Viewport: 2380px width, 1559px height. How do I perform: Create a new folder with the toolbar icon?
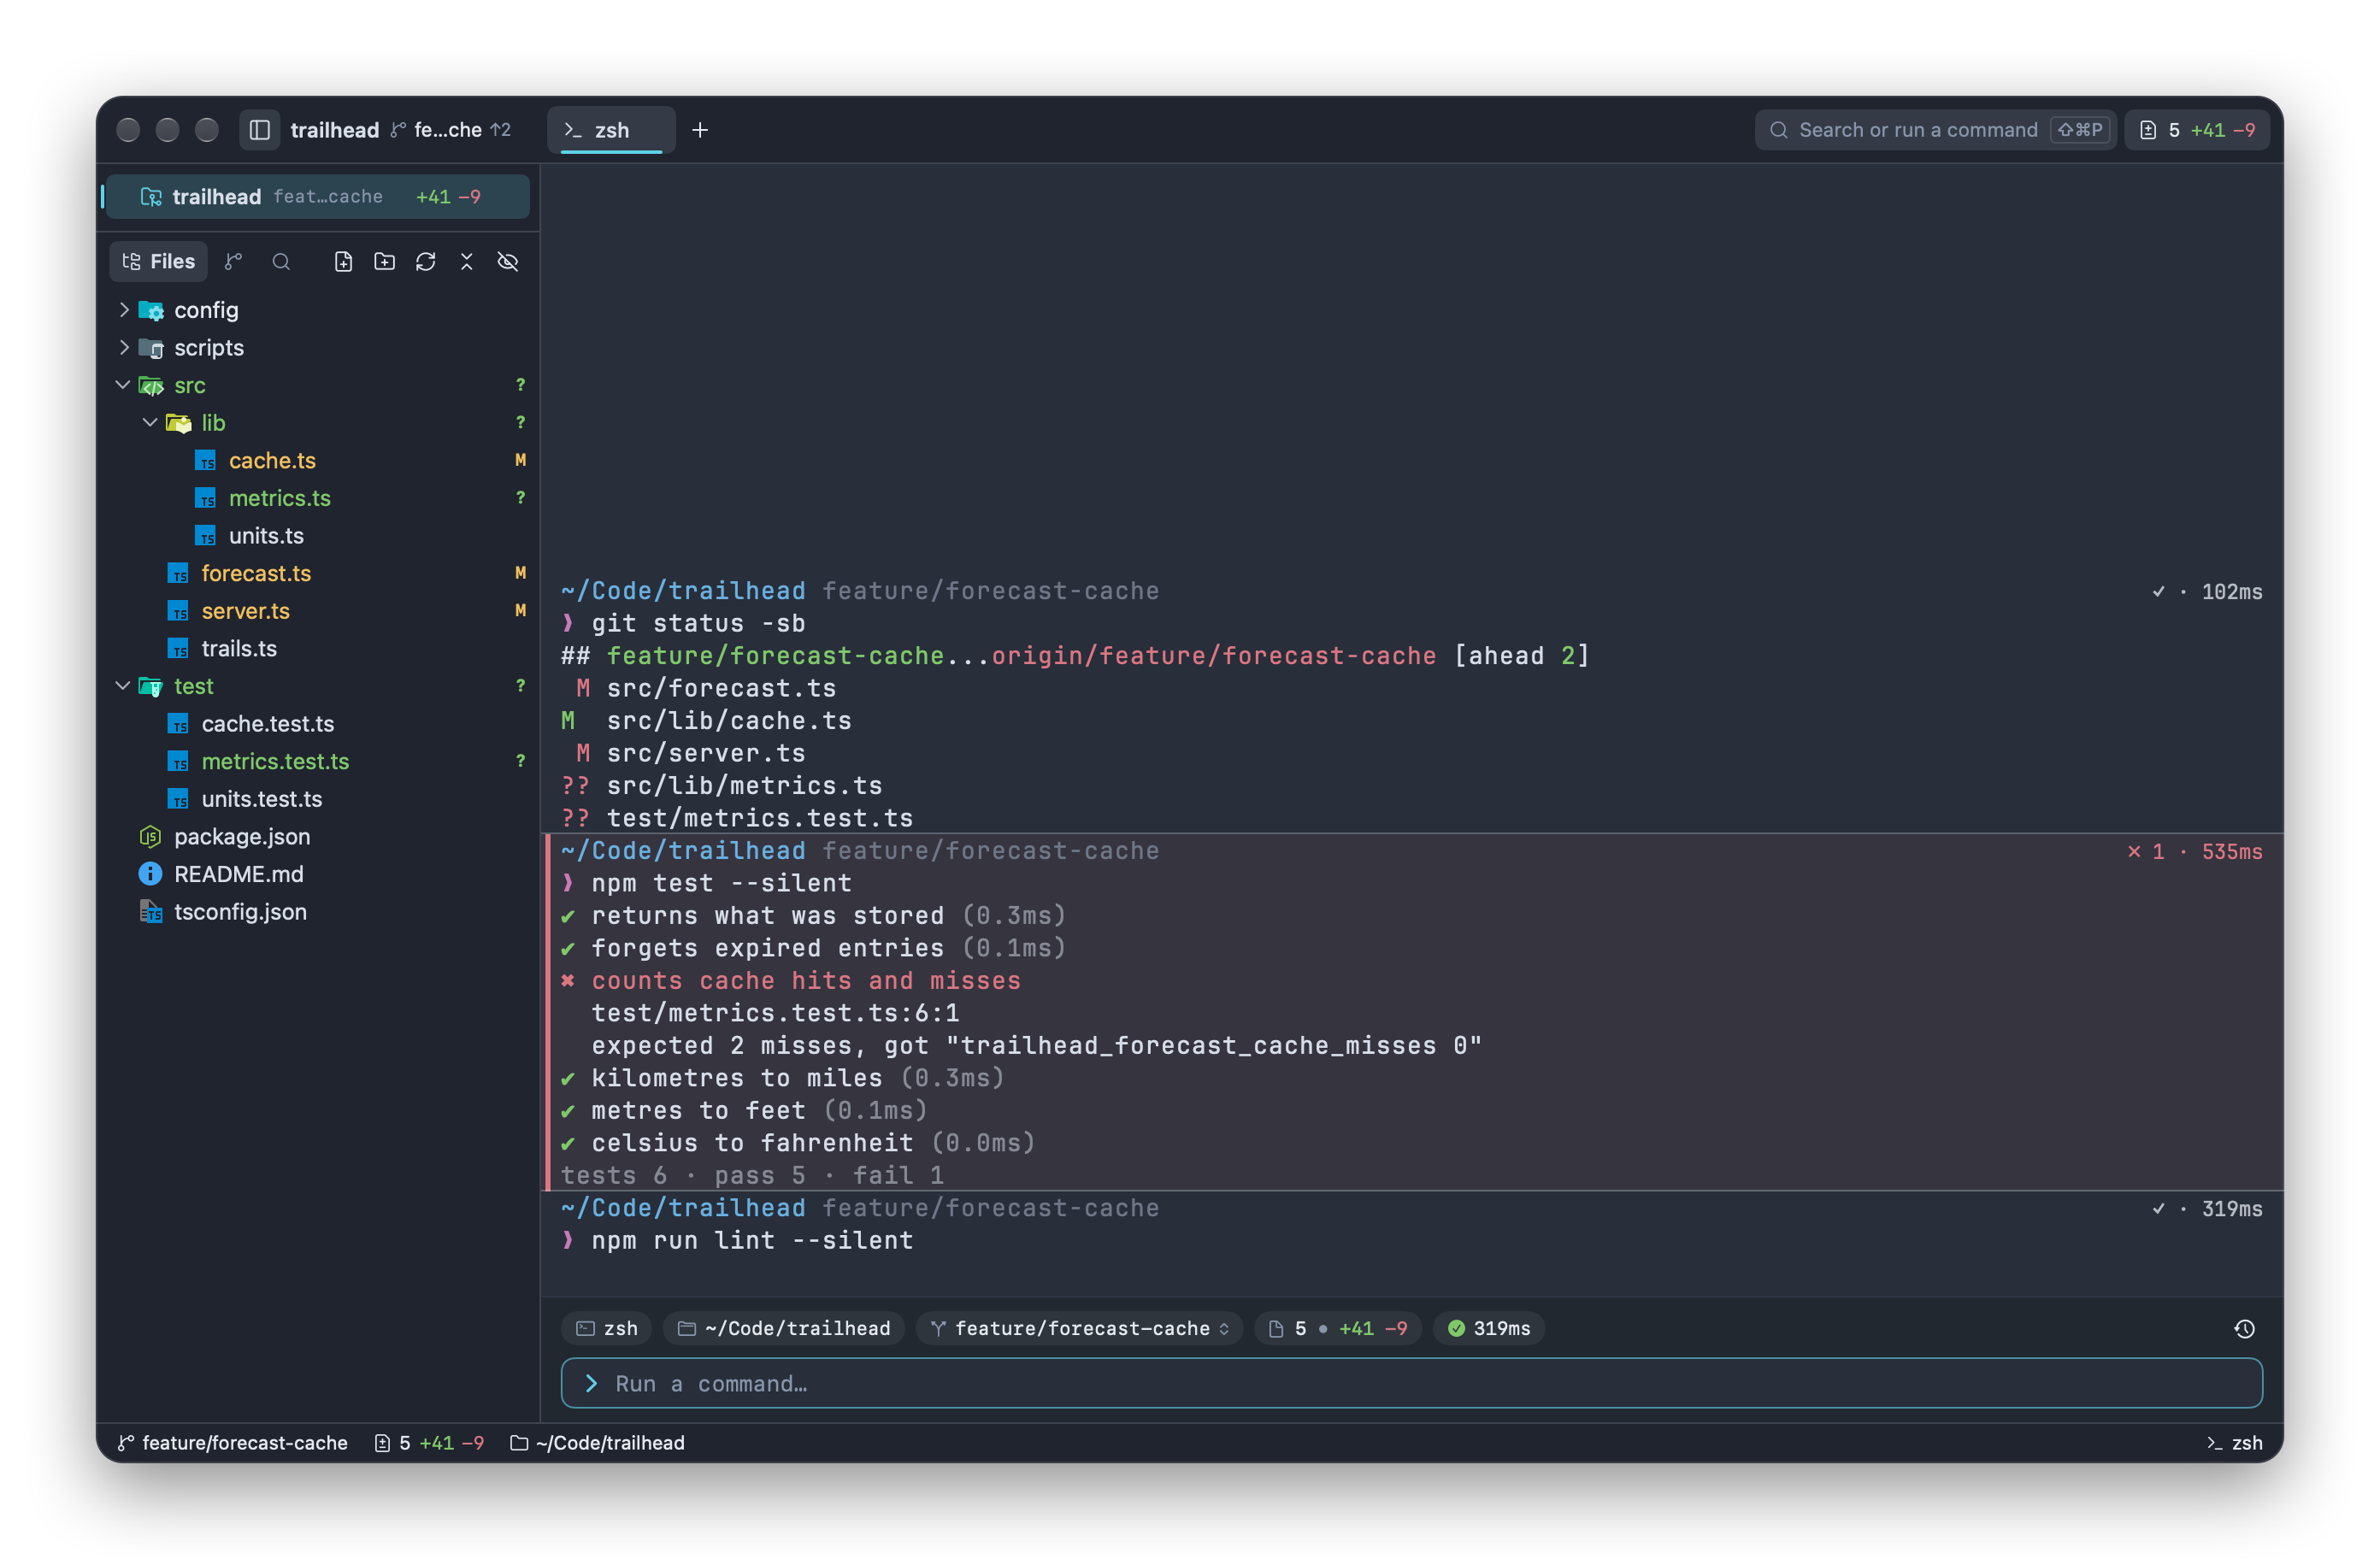(x=384, y=262)
